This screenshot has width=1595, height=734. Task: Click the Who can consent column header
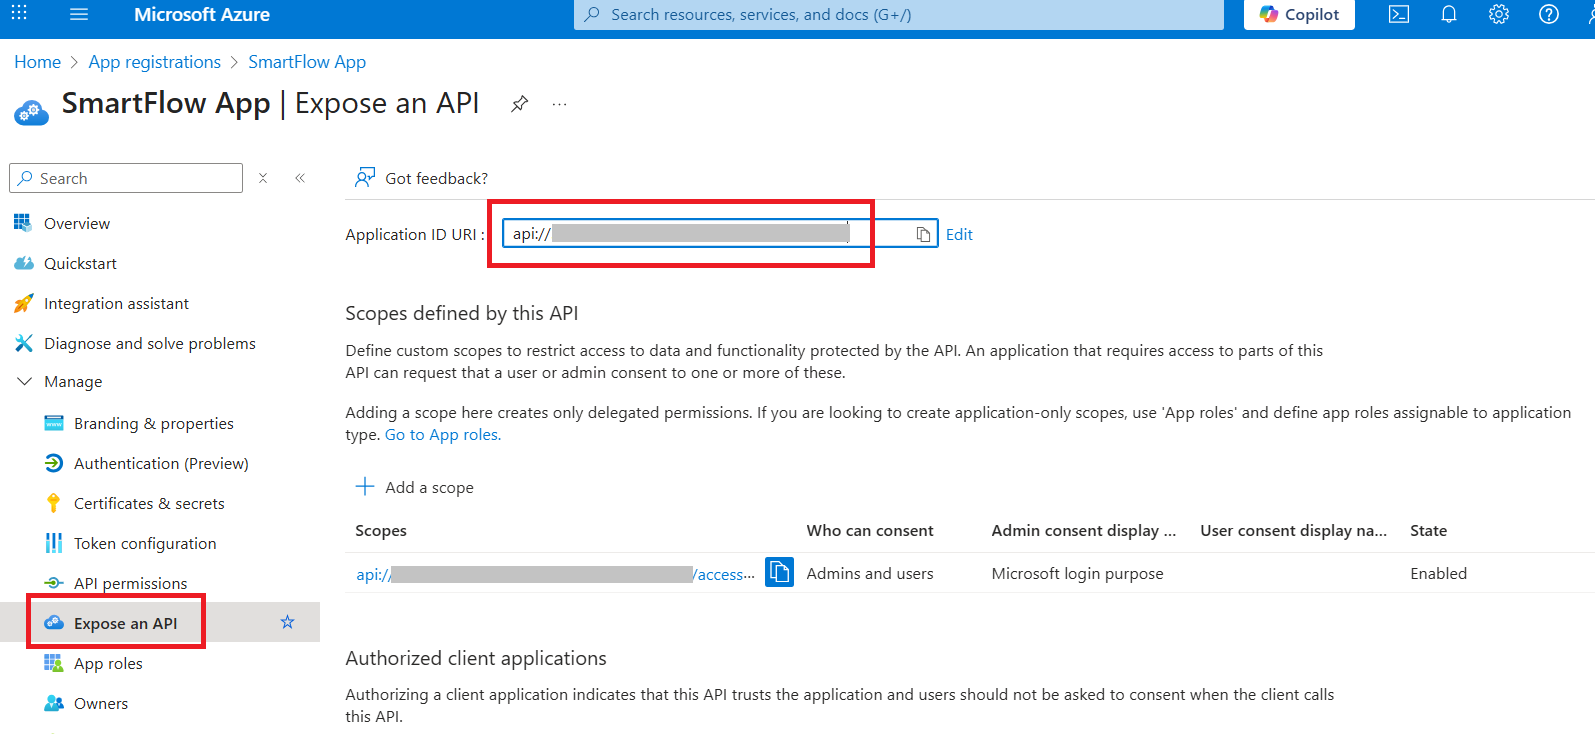(870, 530)
